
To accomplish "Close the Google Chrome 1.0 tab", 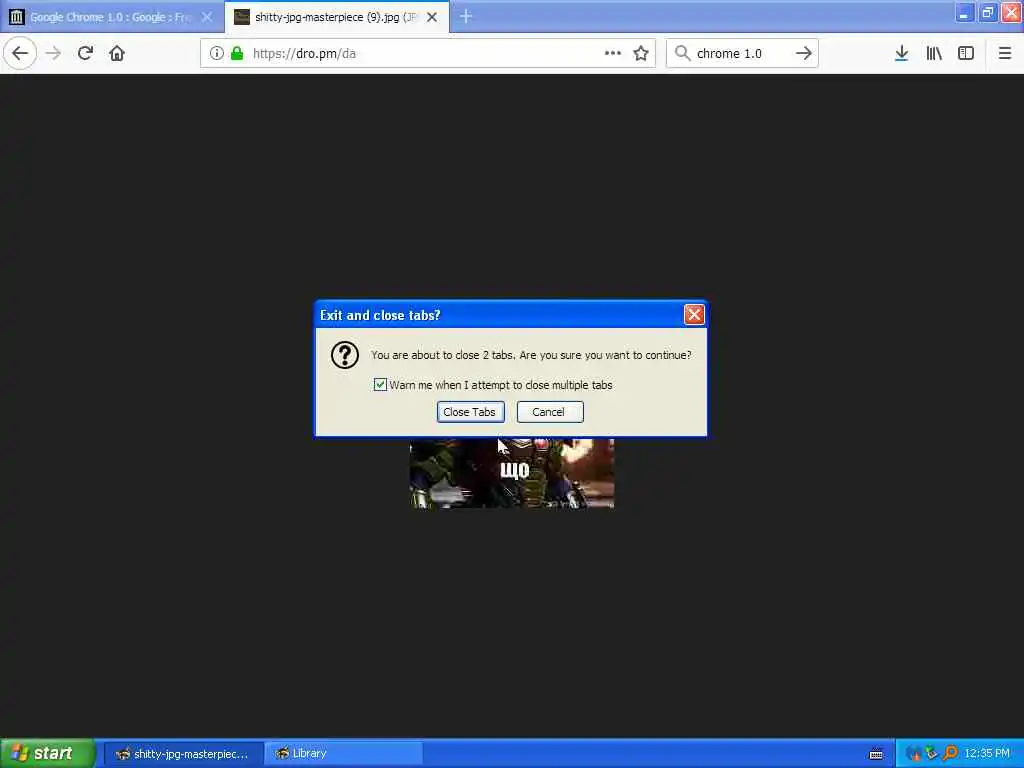I will click(207, 17).
